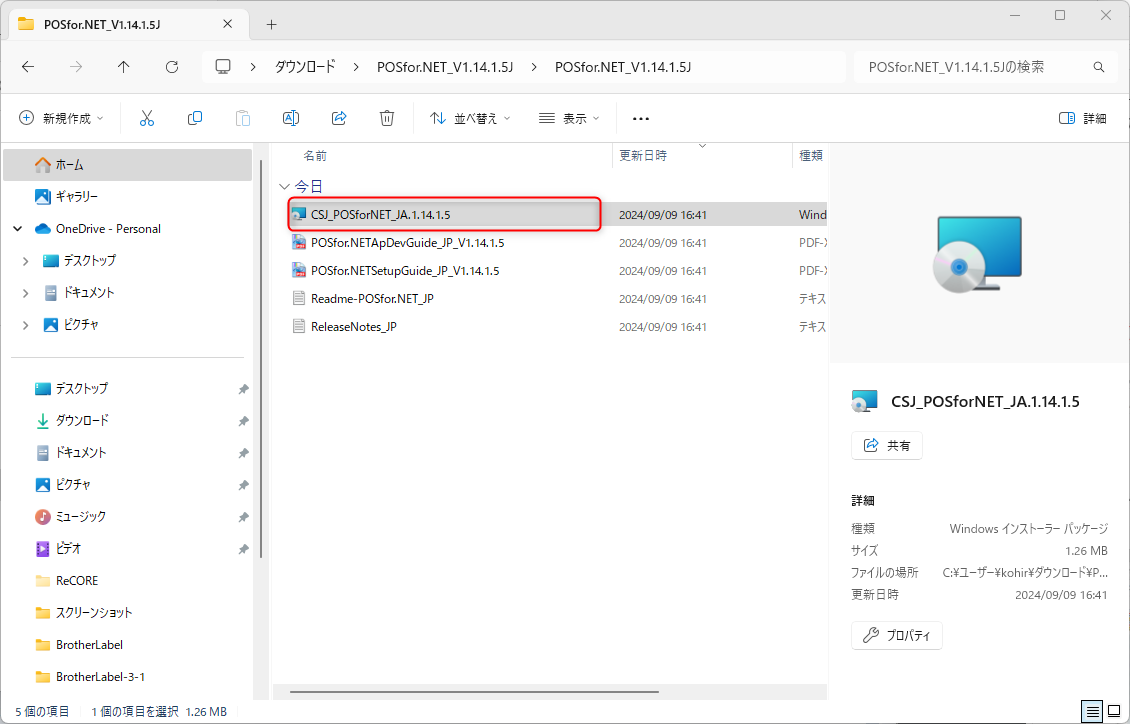Viewport: 1130px width, 724px height.
Task: Click プロパティ button in details pane
Action: [897, 635]
